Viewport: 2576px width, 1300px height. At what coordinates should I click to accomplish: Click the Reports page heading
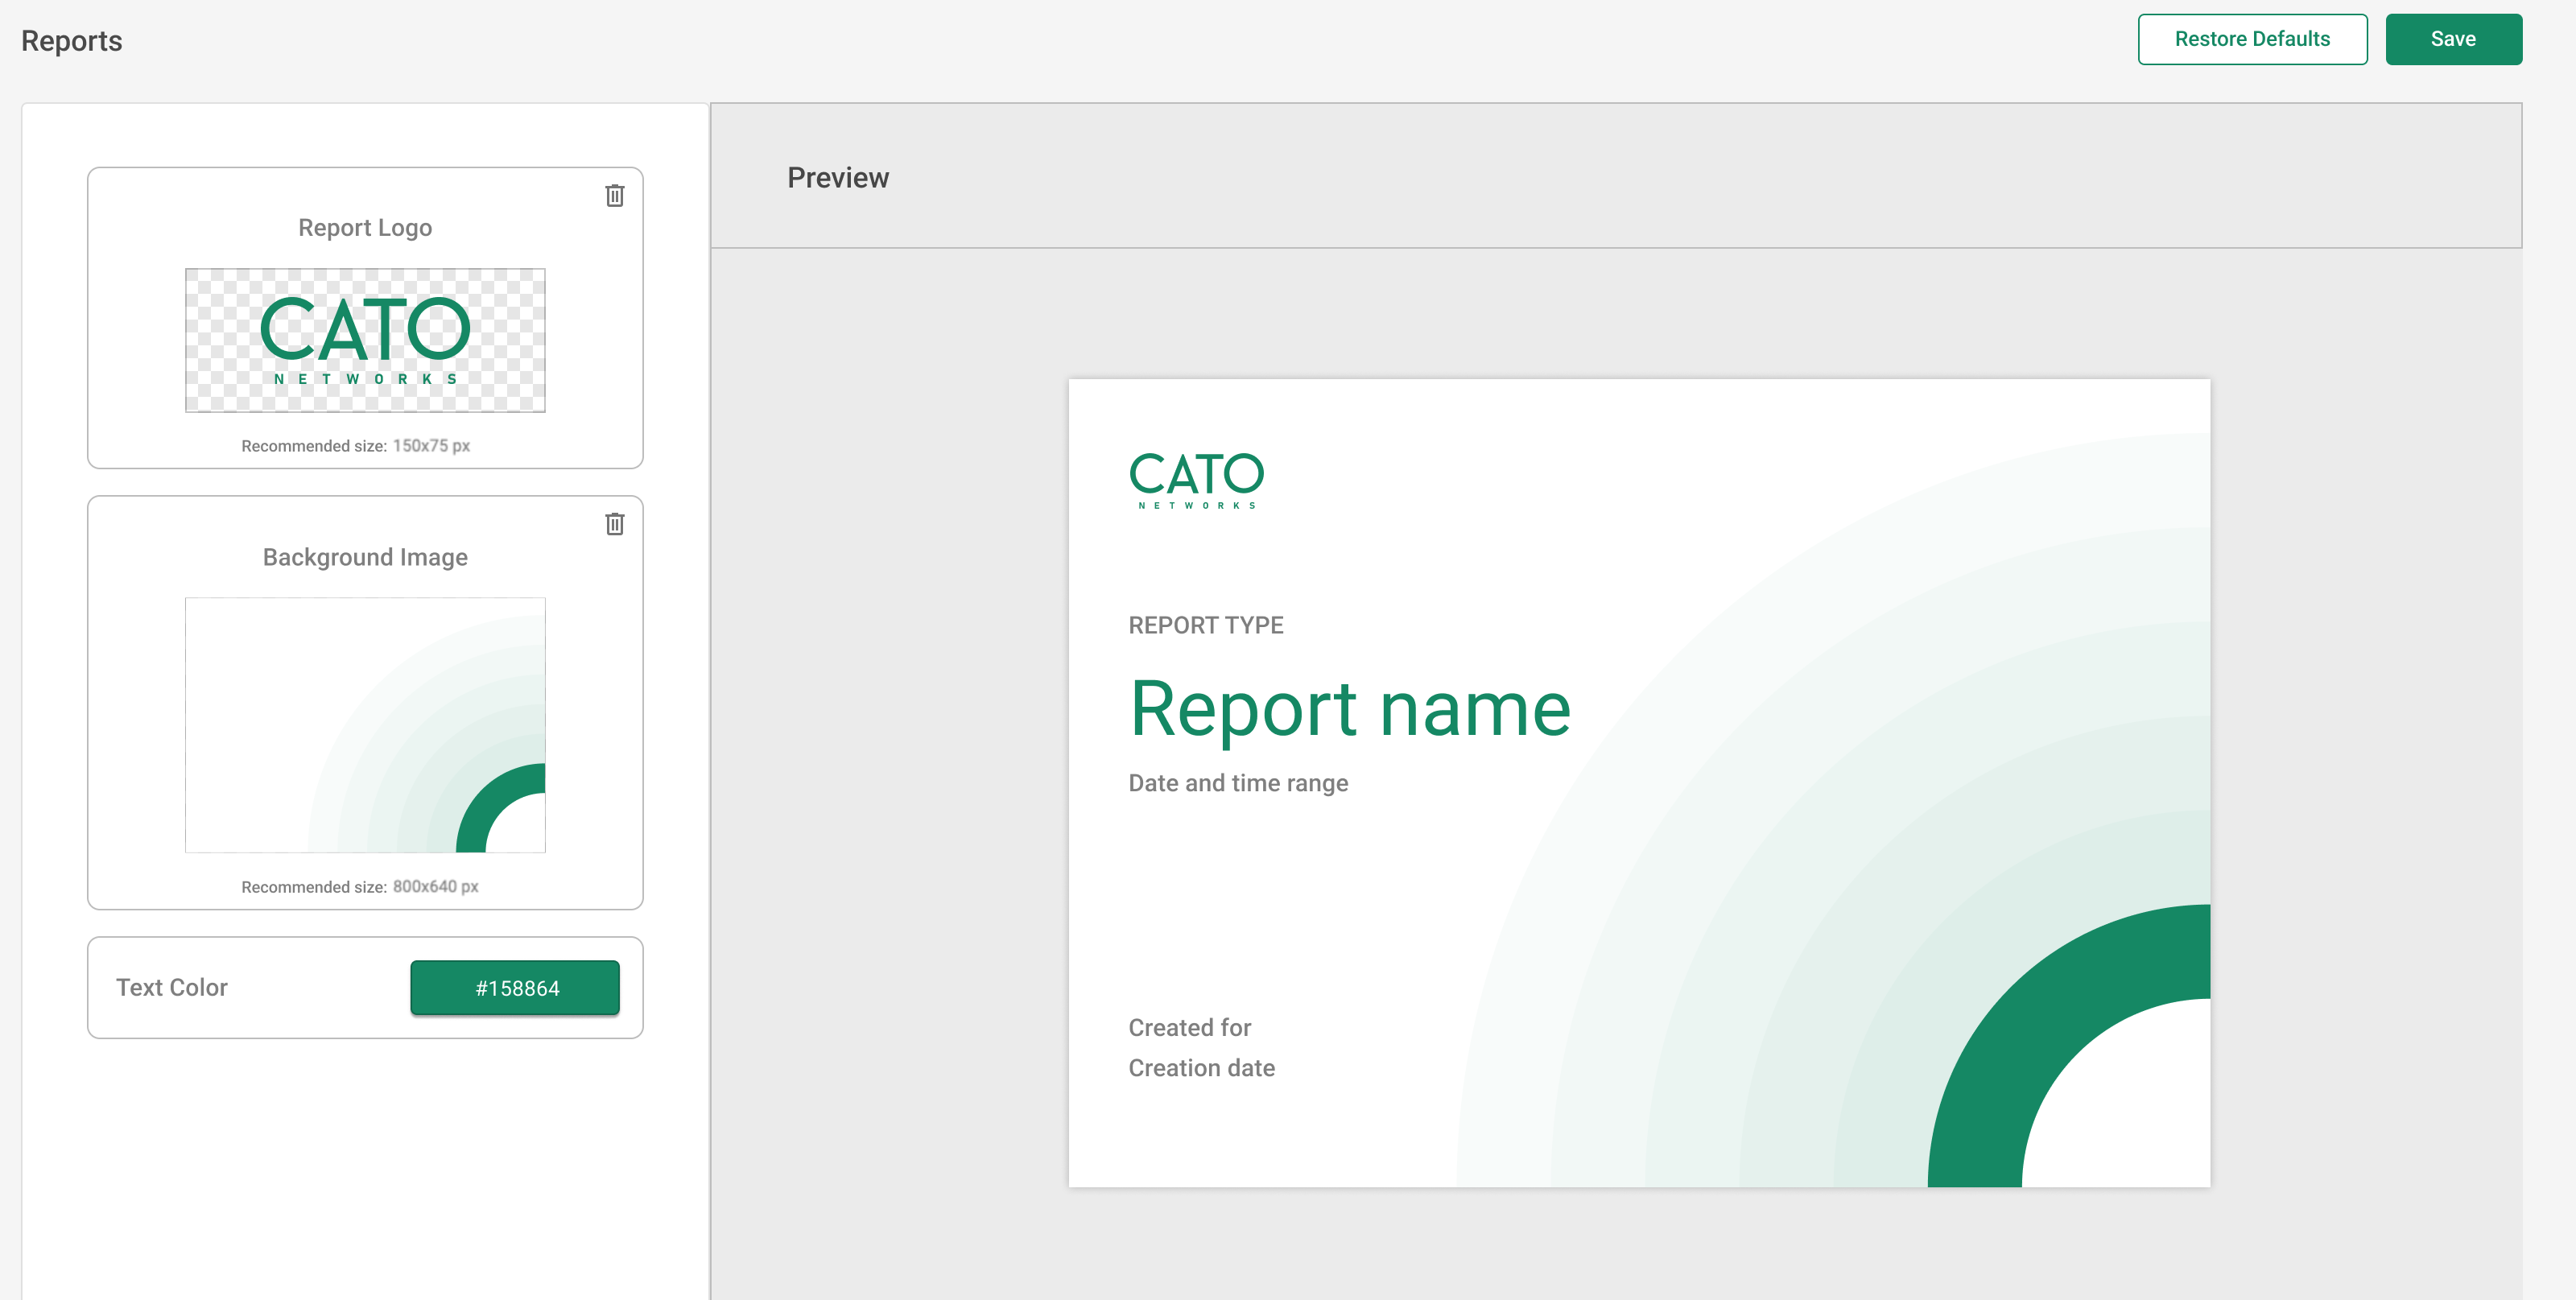tap(71, 41)
